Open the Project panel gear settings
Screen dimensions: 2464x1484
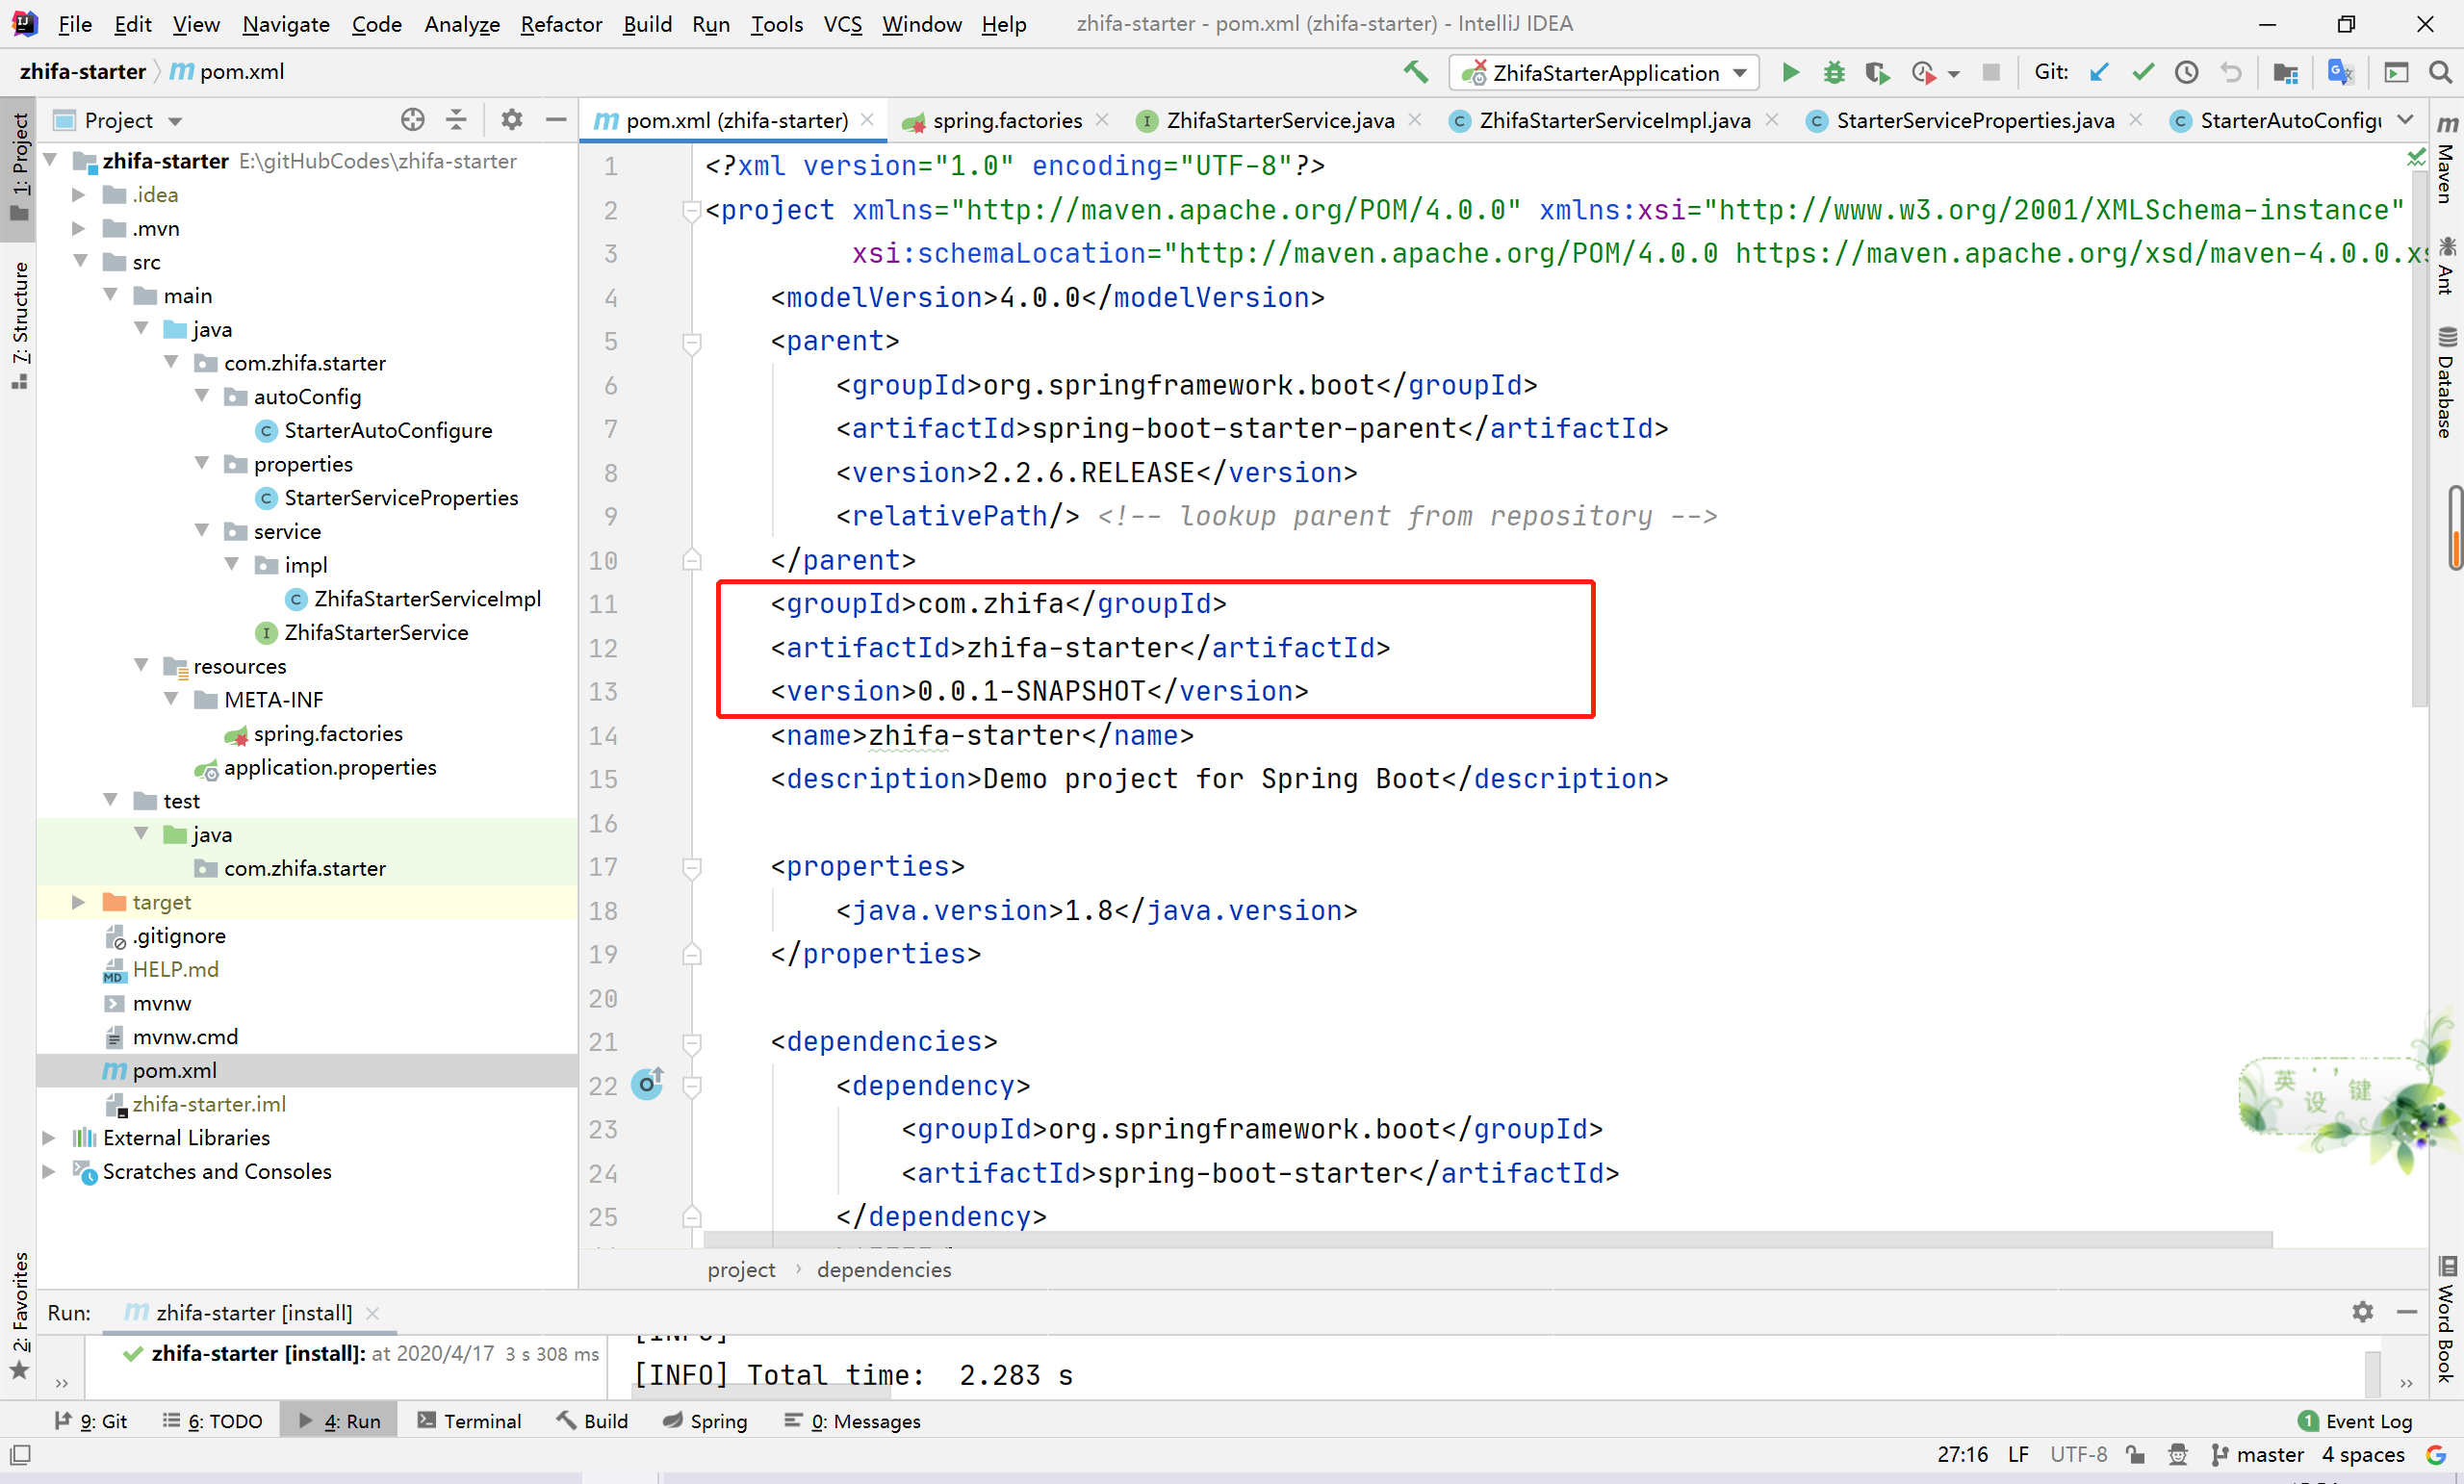(511, 120)
